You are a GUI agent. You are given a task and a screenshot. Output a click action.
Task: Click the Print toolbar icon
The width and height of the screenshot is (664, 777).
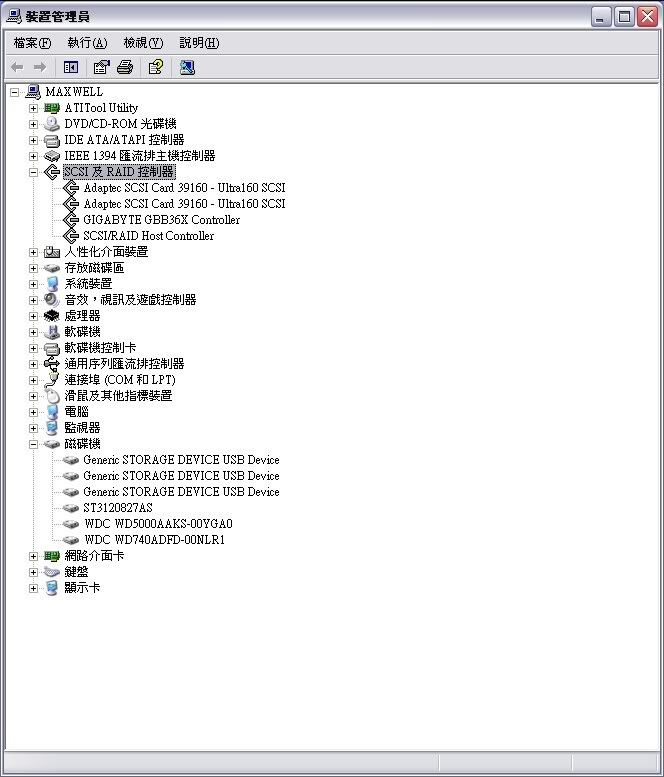tap(125, 67)
